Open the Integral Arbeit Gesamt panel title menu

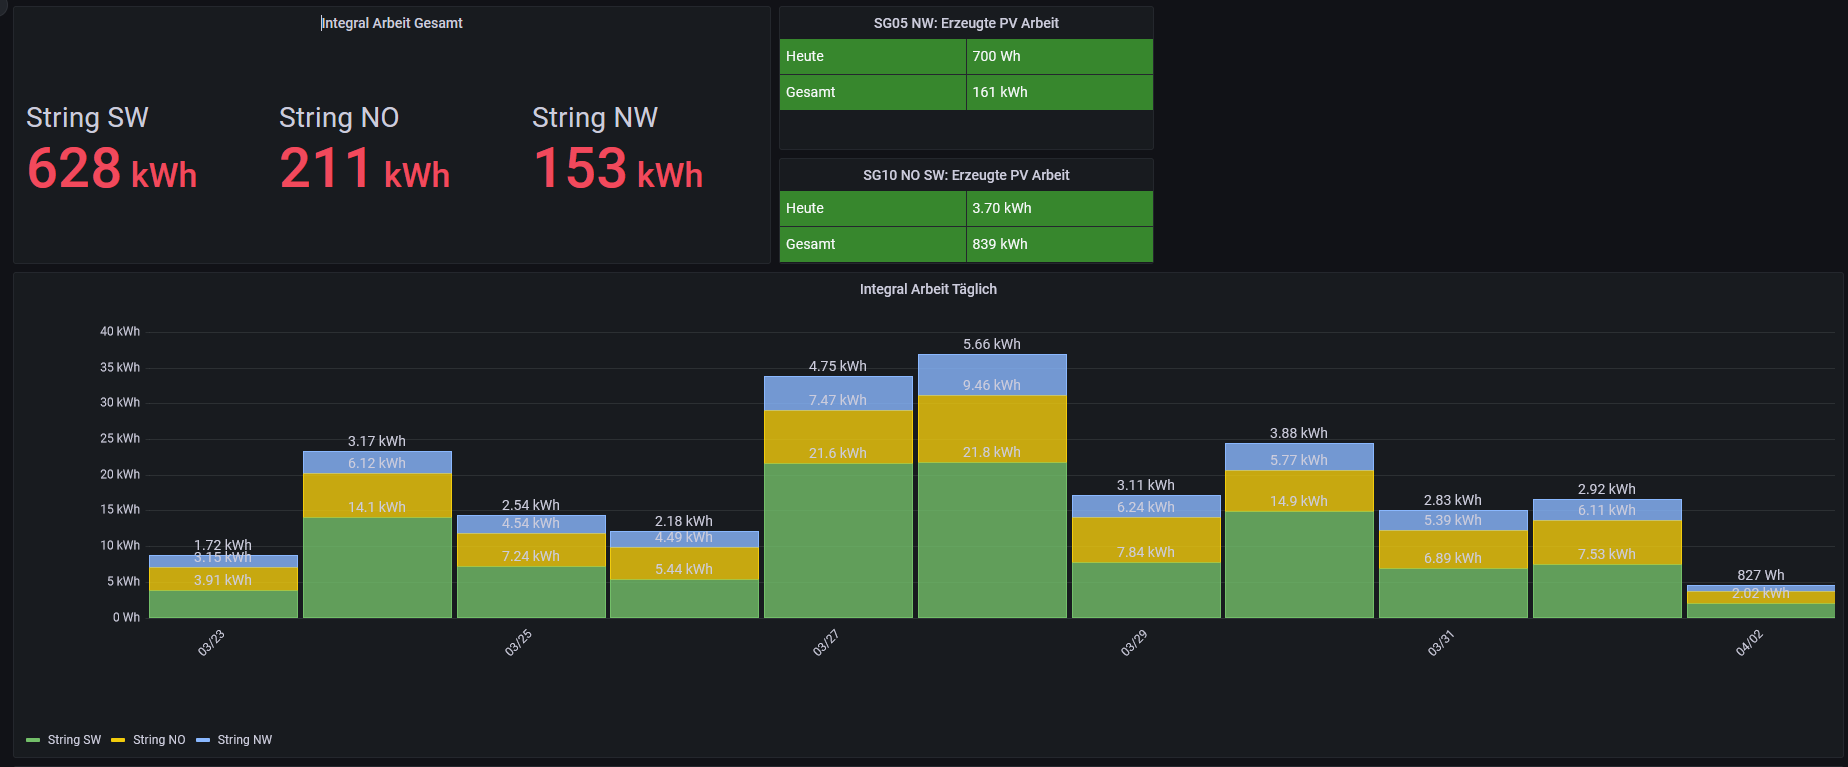pyautogui.click(x=391, y=23)
